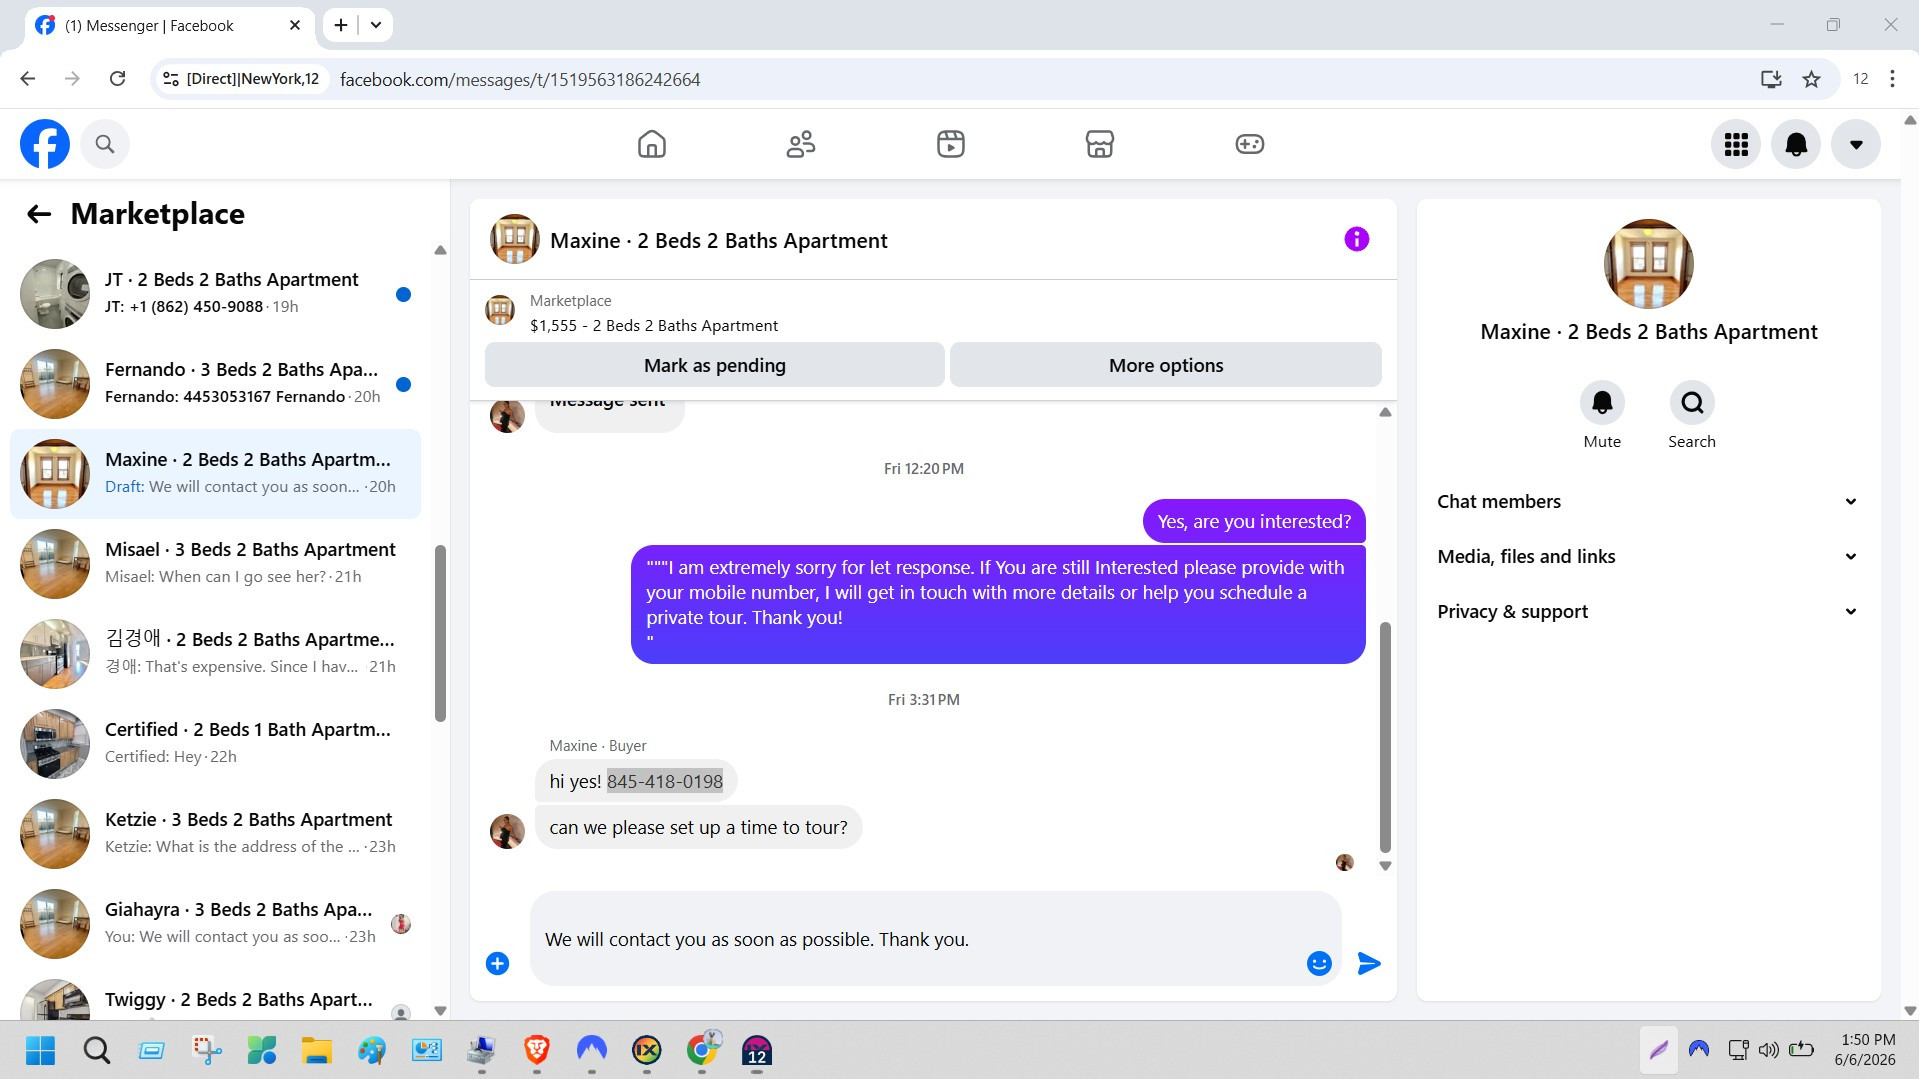
Task: Close the Messenger browser tab
Action: [x=295, y=25]
